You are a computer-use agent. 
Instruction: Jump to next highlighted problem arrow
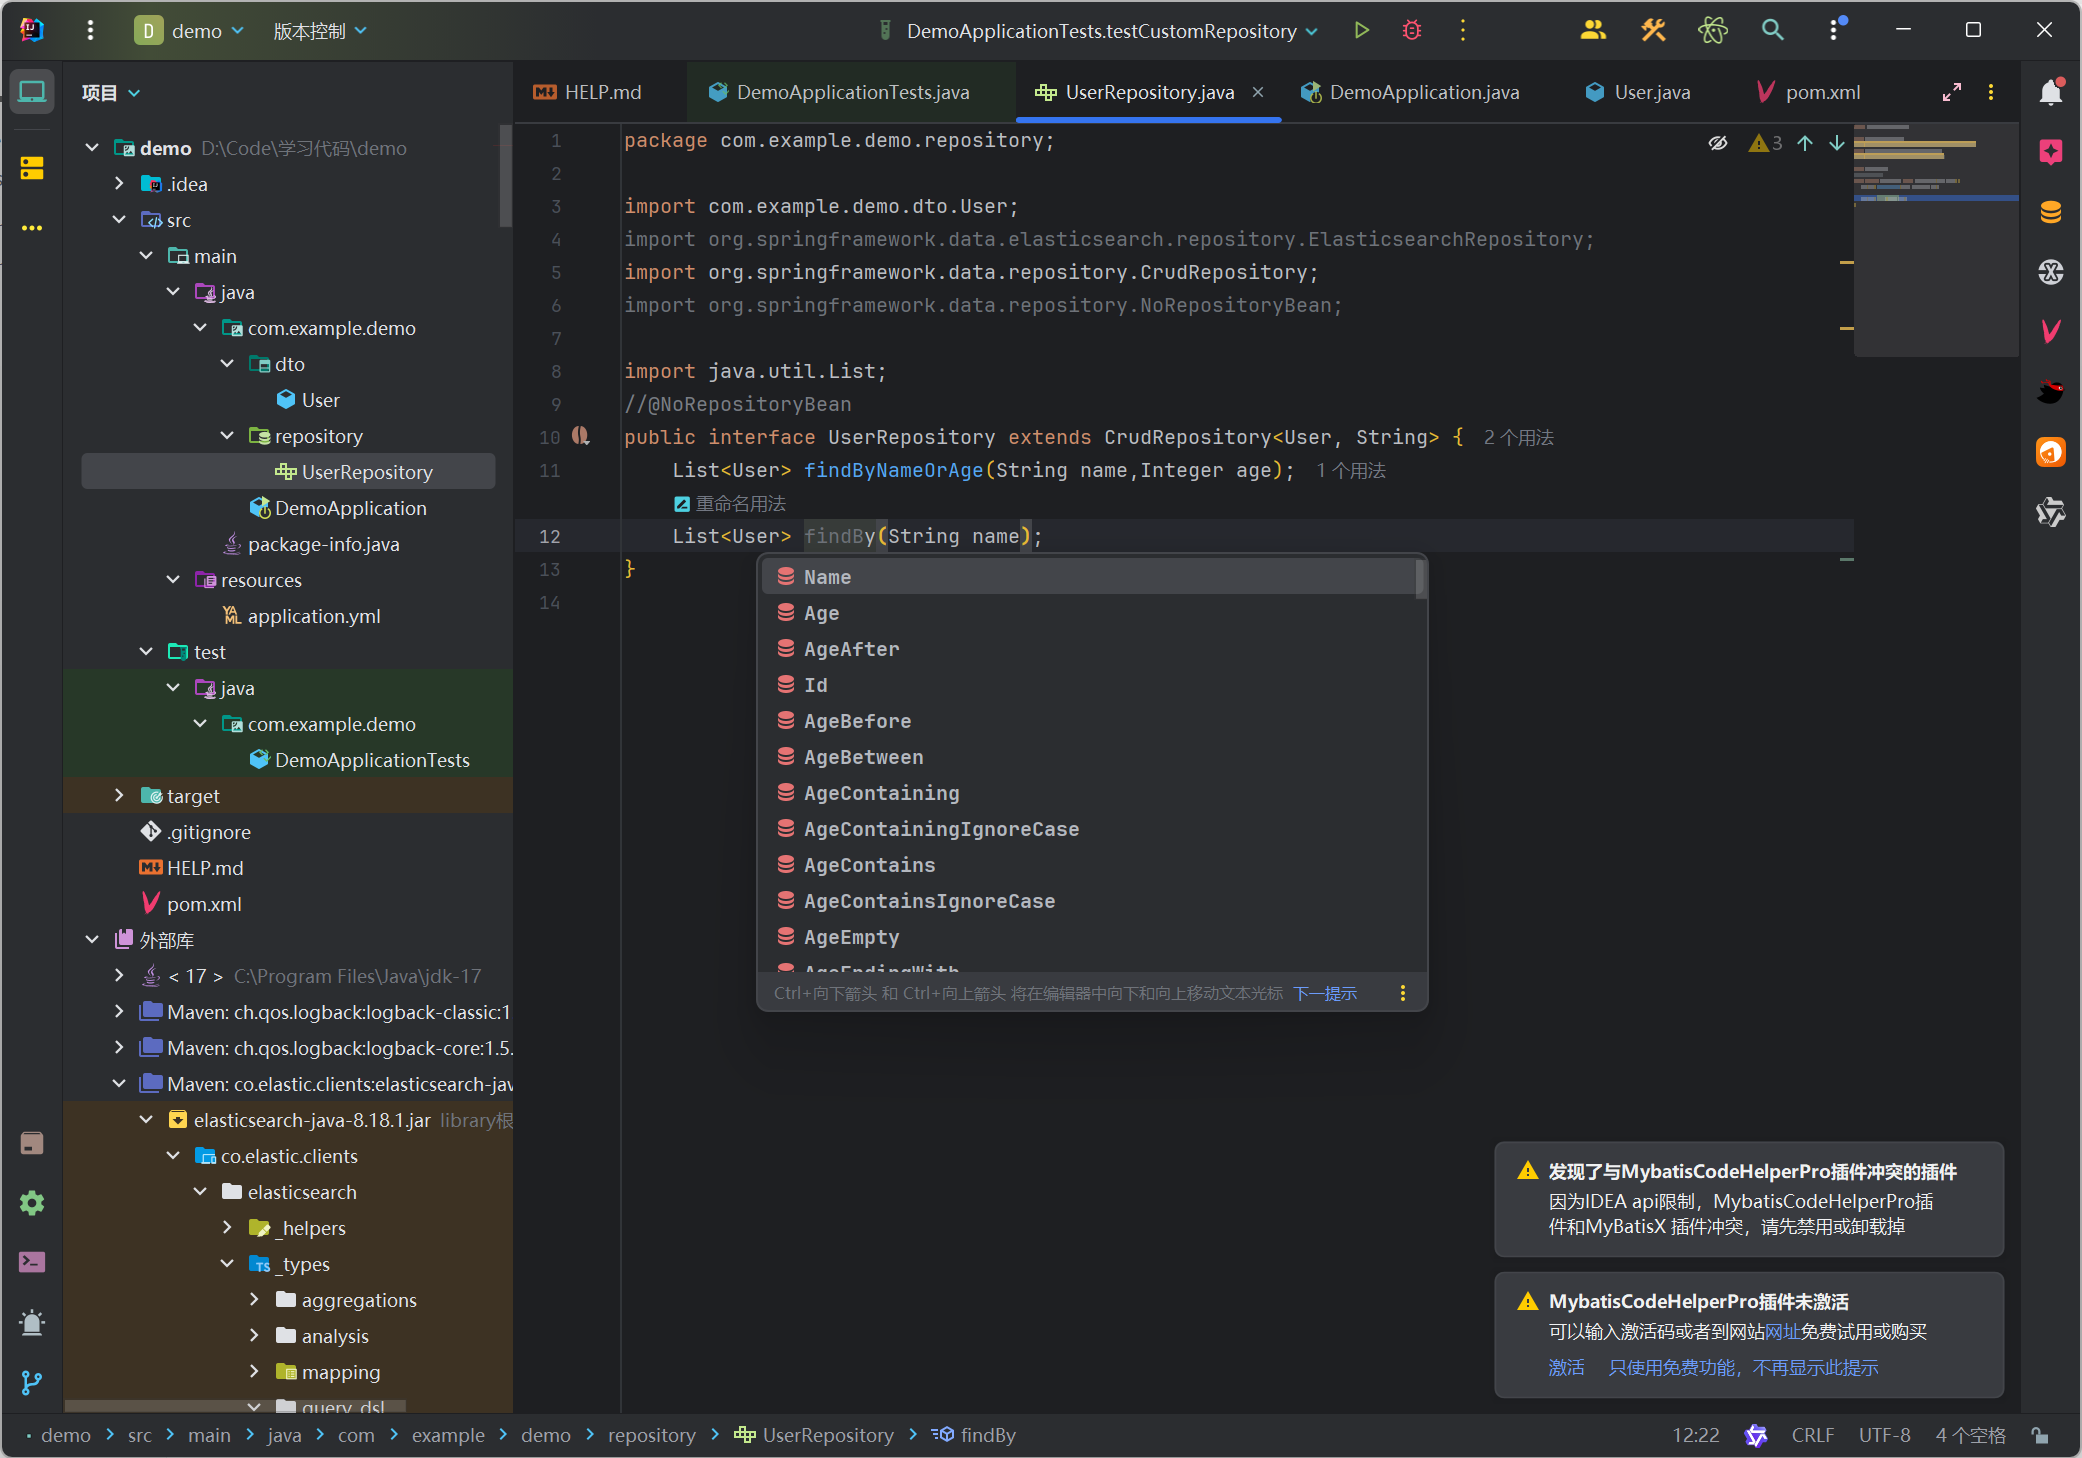click(1837, 143)
